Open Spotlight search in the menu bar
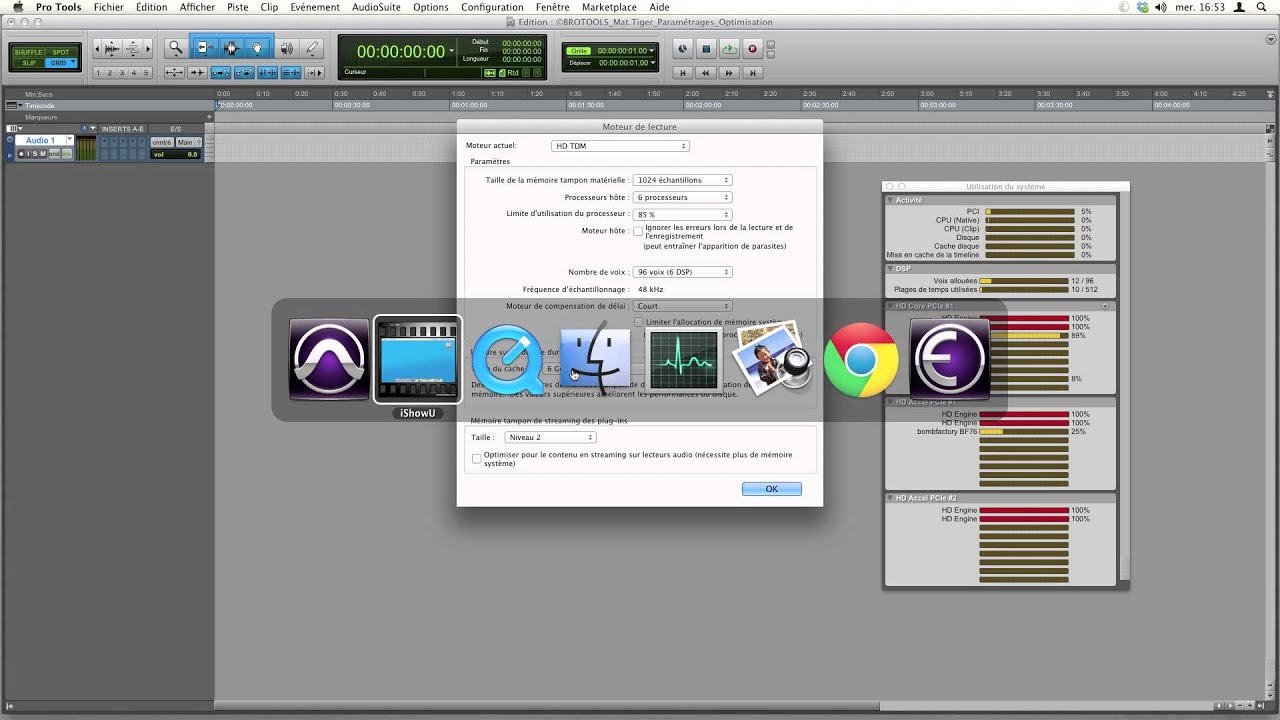The height and width of the screenshot is (720, 1280). [x=1261, y=7]
